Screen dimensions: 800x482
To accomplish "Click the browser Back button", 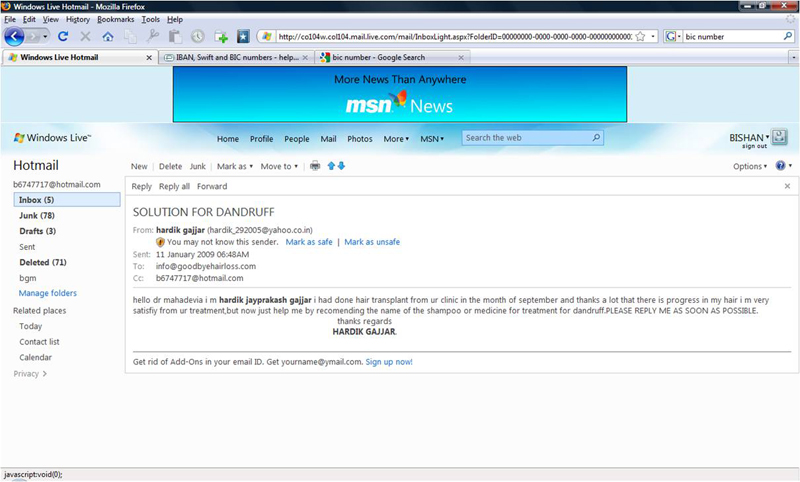I will (x=14, y=36).
